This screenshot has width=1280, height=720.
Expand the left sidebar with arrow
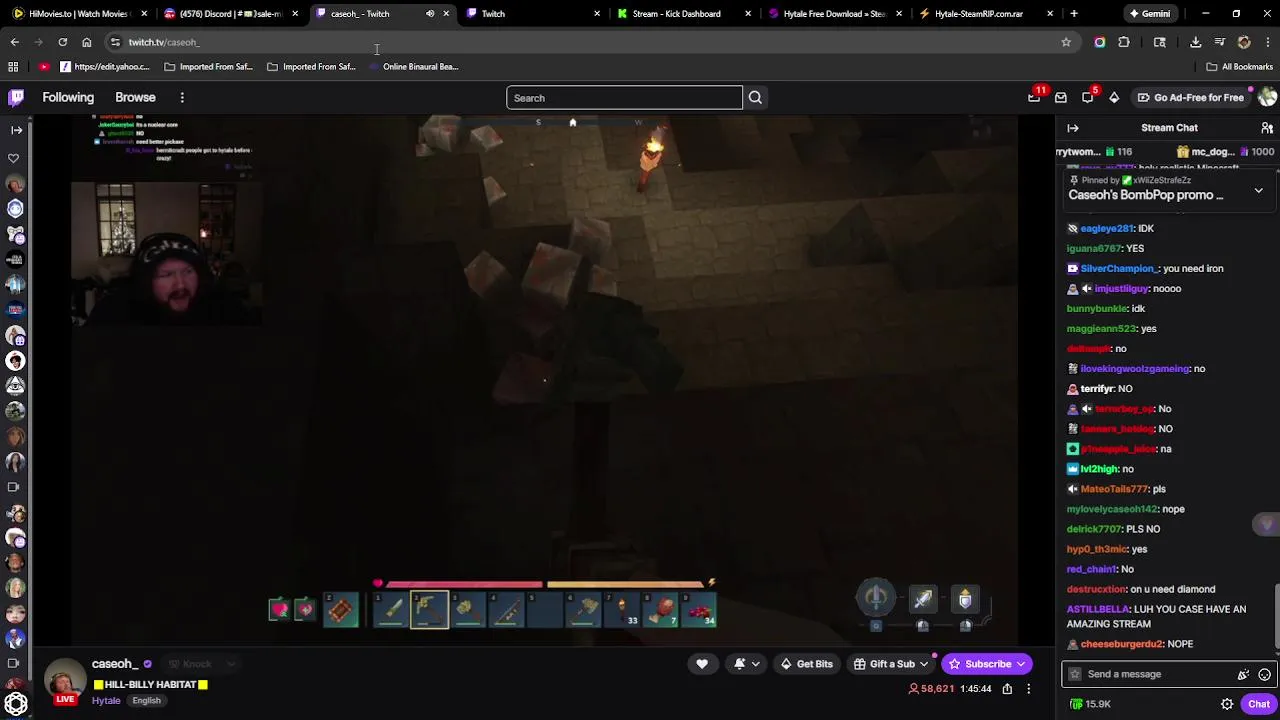coord(16,130)
